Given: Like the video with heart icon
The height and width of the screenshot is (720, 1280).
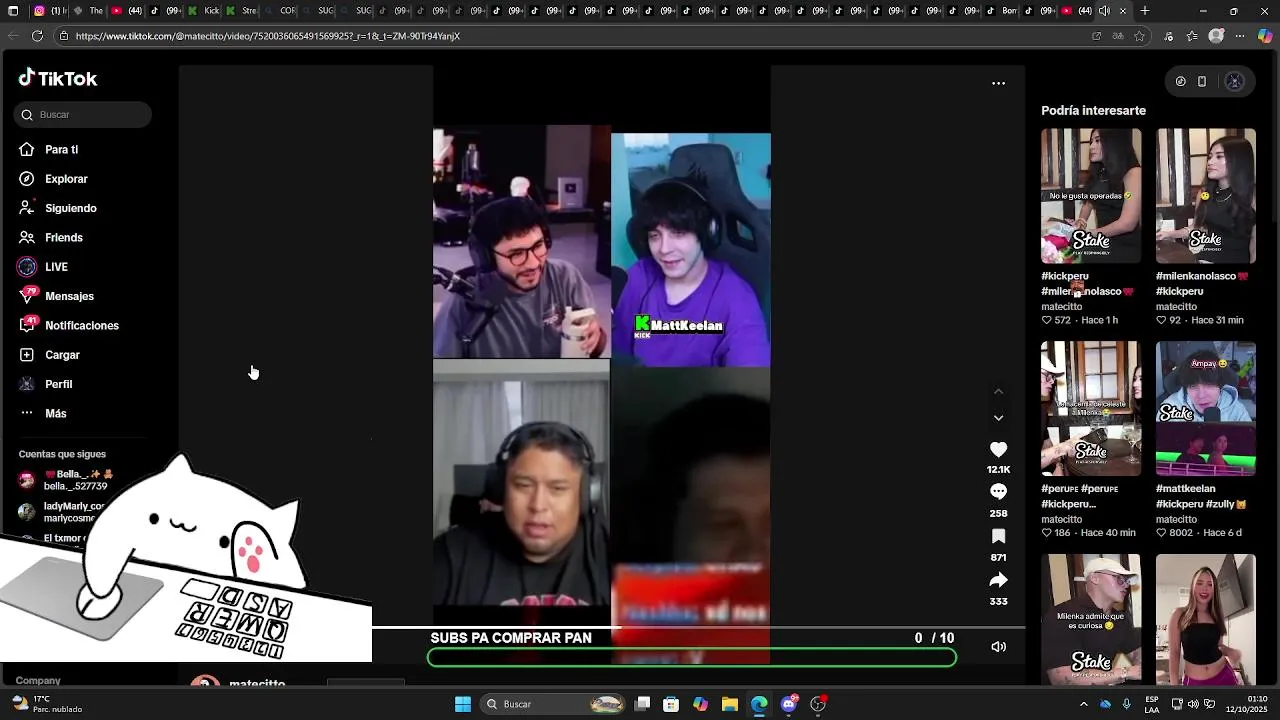Looking at the screenshot, I should (x=998, y=450).
